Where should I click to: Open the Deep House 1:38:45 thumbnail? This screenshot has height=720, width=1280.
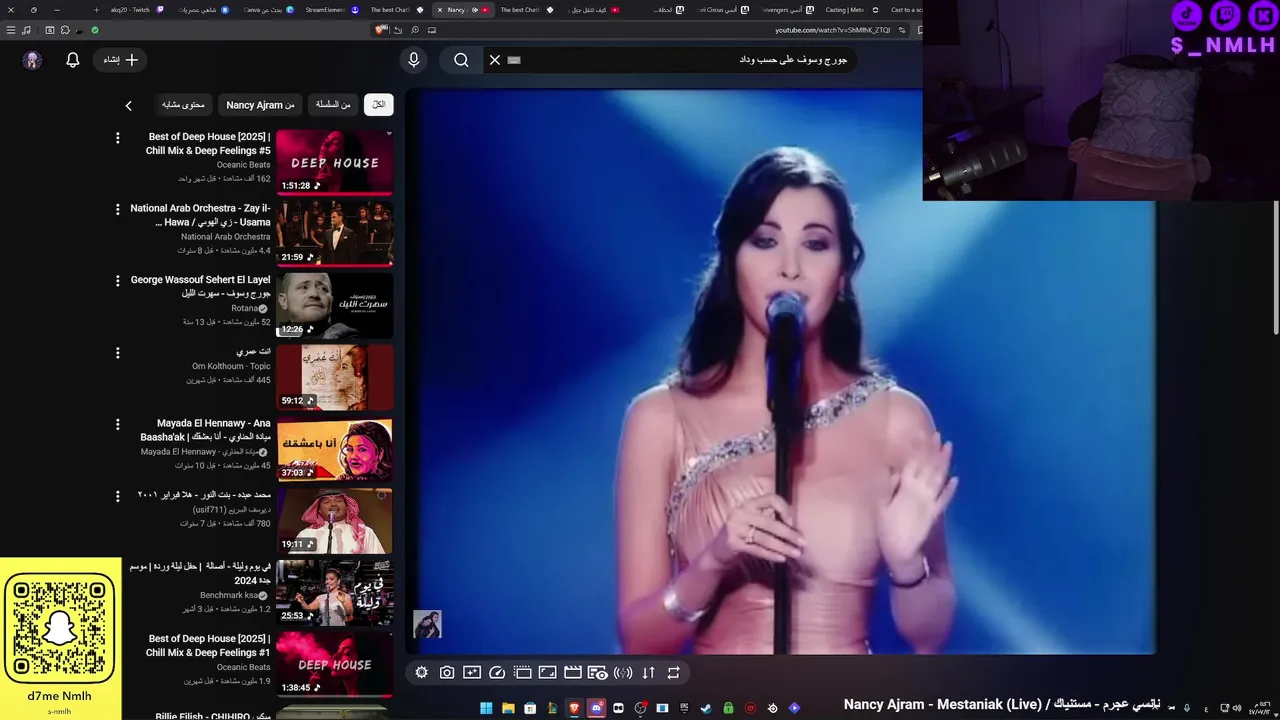(x=334, y=664)
